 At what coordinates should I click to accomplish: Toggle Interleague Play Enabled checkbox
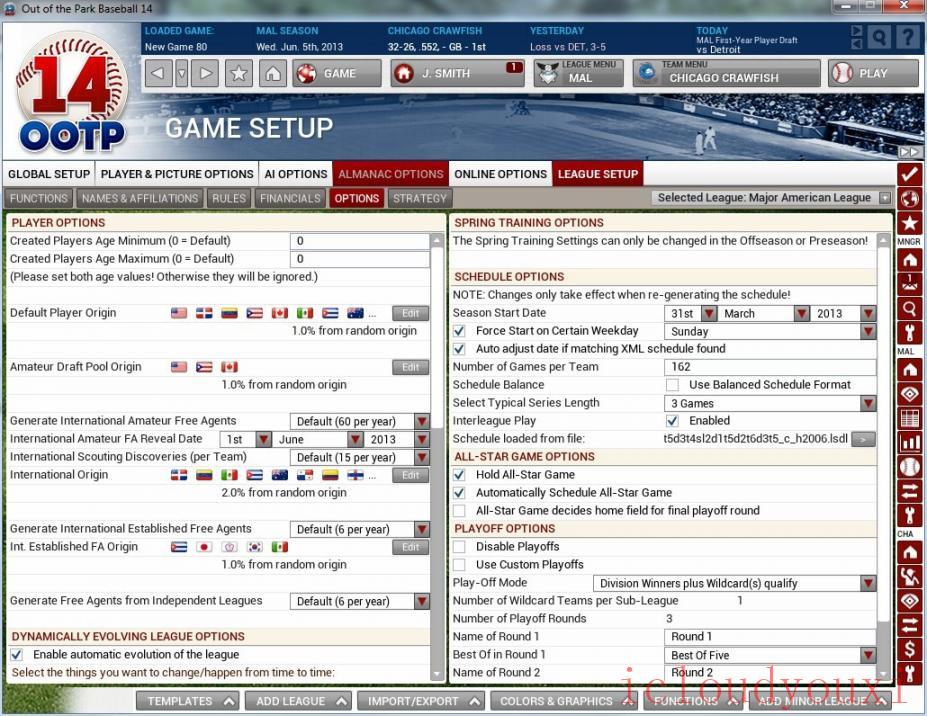click(672, 421)
